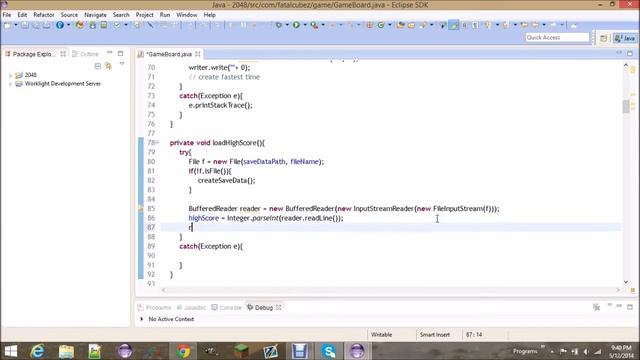Click the warning marker on line 85

tap(141, 209)
